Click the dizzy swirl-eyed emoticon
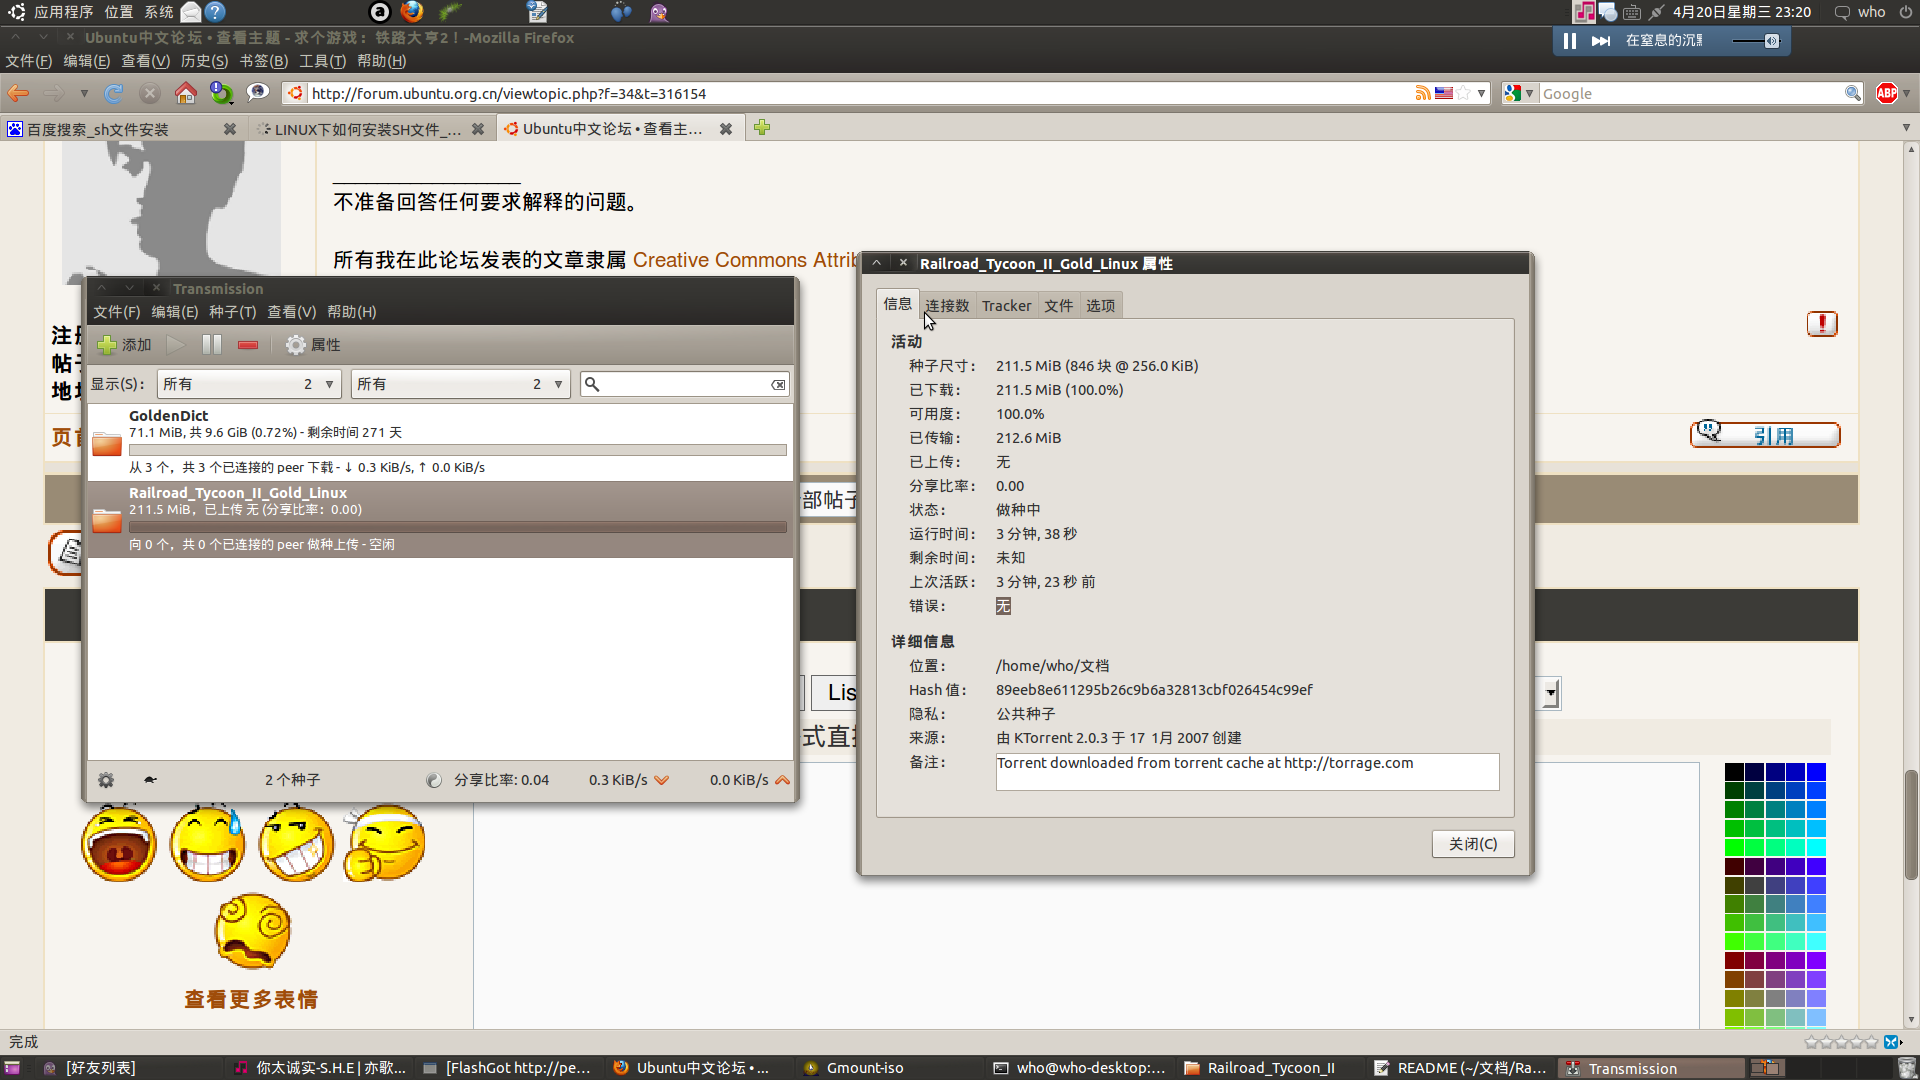This screenshot has width=1920, height=1080. point(252,931)
